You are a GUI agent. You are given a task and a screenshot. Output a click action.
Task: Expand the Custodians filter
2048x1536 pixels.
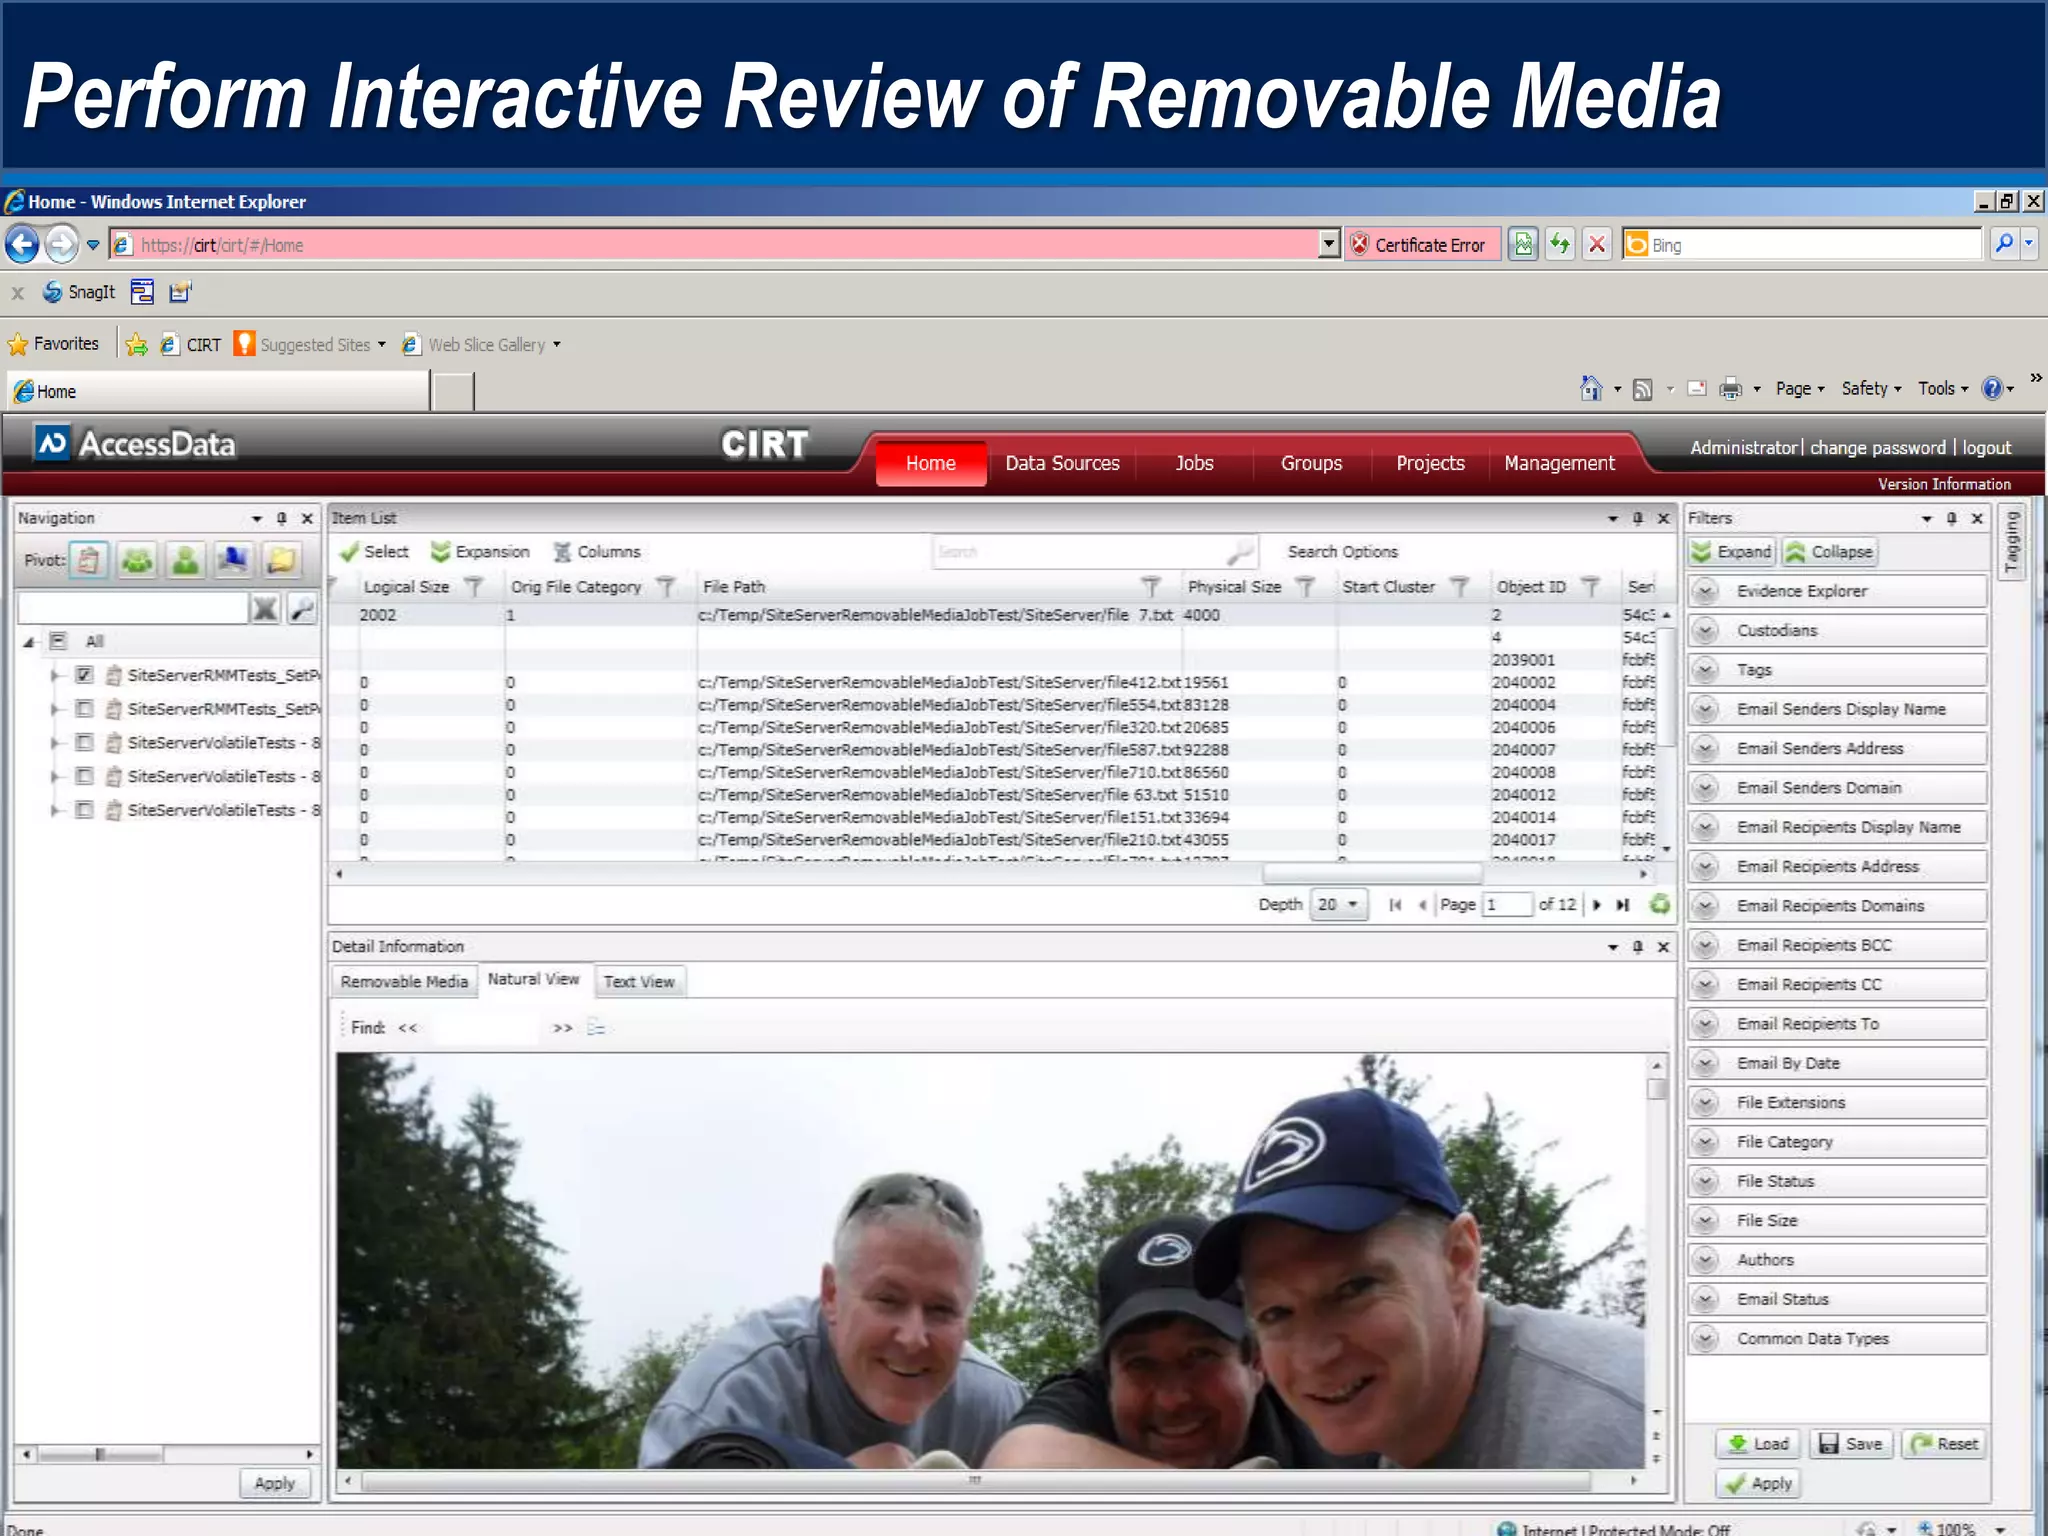pos(1706,630)
